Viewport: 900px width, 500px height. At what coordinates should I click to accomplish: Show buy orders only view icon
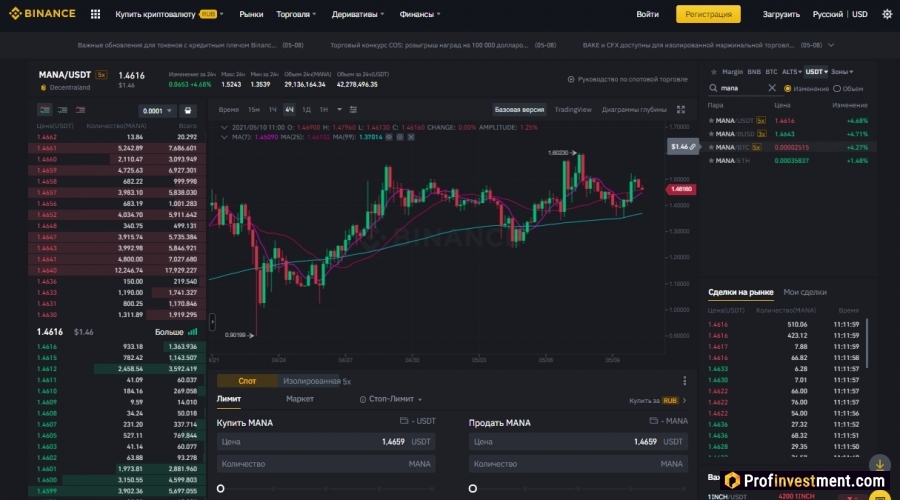tap(62, 110)
